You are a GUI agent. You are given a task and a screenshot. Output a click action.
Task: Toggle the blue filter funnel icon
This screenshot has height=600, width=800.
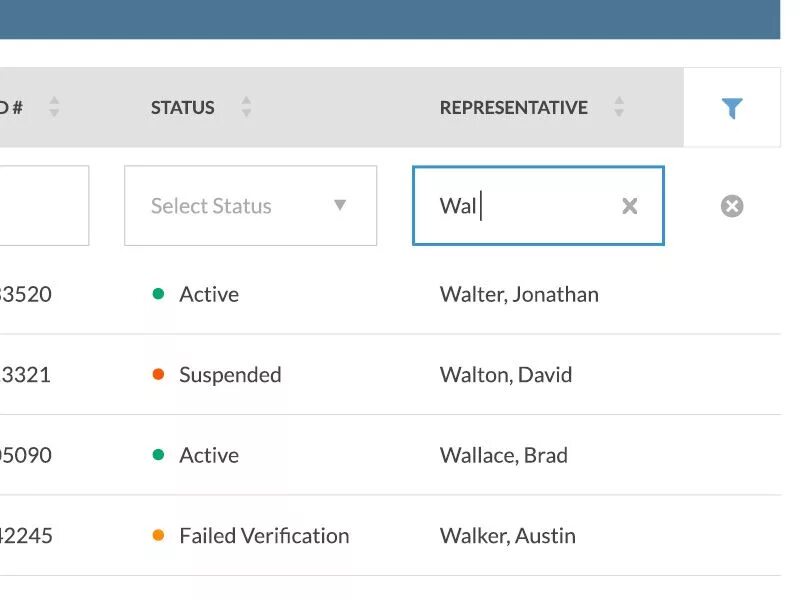[732, 108]
